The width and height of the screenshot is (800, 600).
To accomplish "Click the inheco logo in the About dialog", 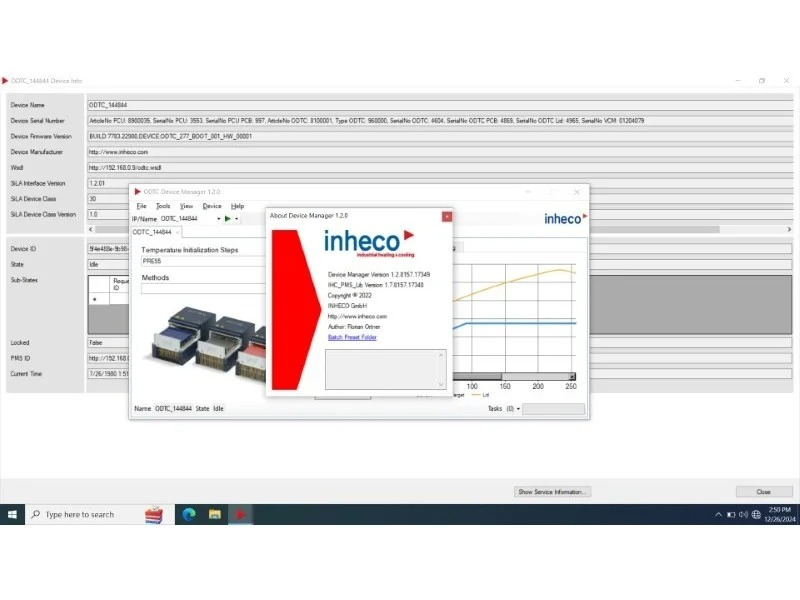I will [x=369, y=243].
